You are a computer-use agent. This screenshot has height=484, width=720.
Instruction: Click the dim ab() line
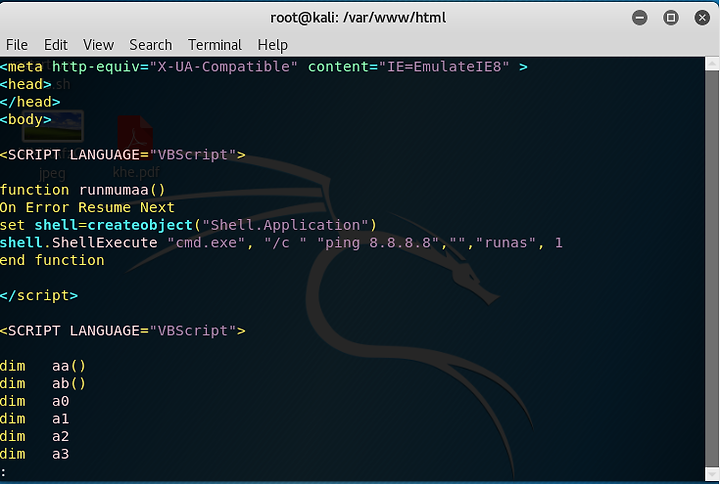click(43, 383)
